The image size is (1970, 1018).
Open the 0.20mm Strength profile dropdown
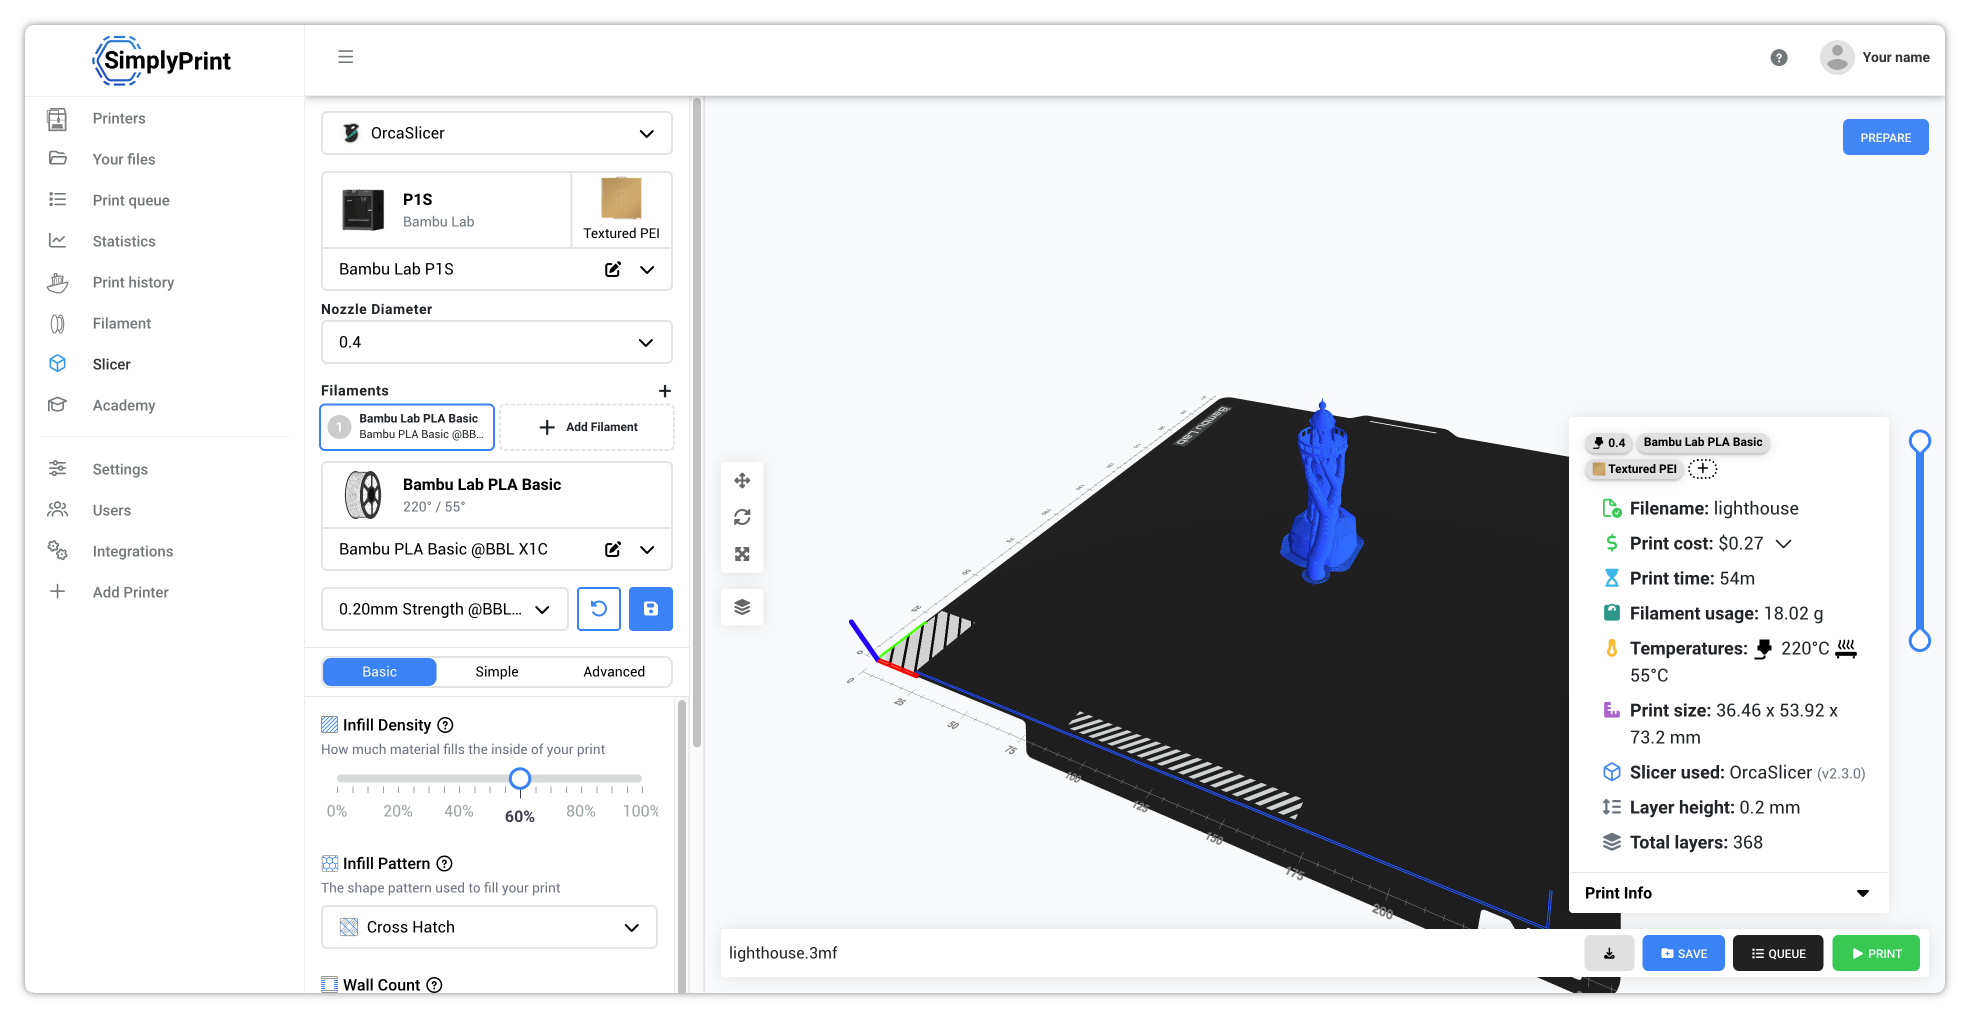pyautogui.click(x=444, y=609)
